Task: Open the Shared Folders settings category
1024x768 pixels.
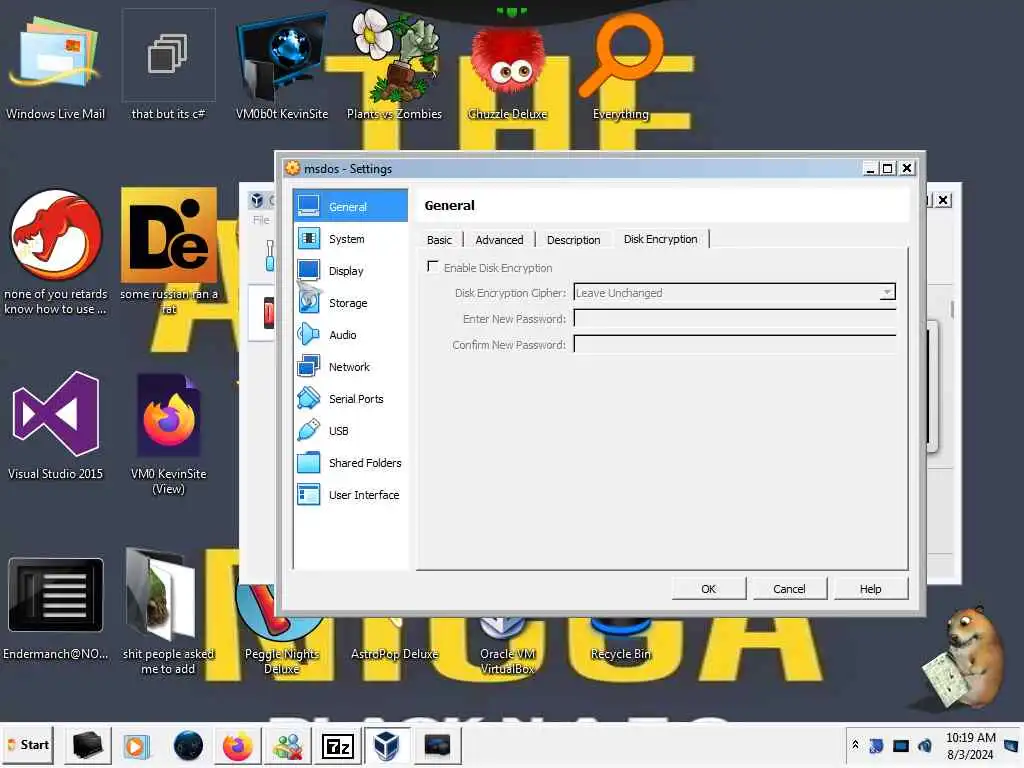Action: (x=351, y=462)
